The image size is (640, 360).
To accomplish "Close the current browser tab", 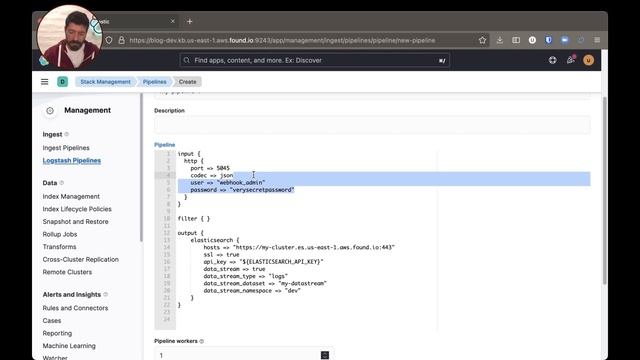I will coord(172,21).
